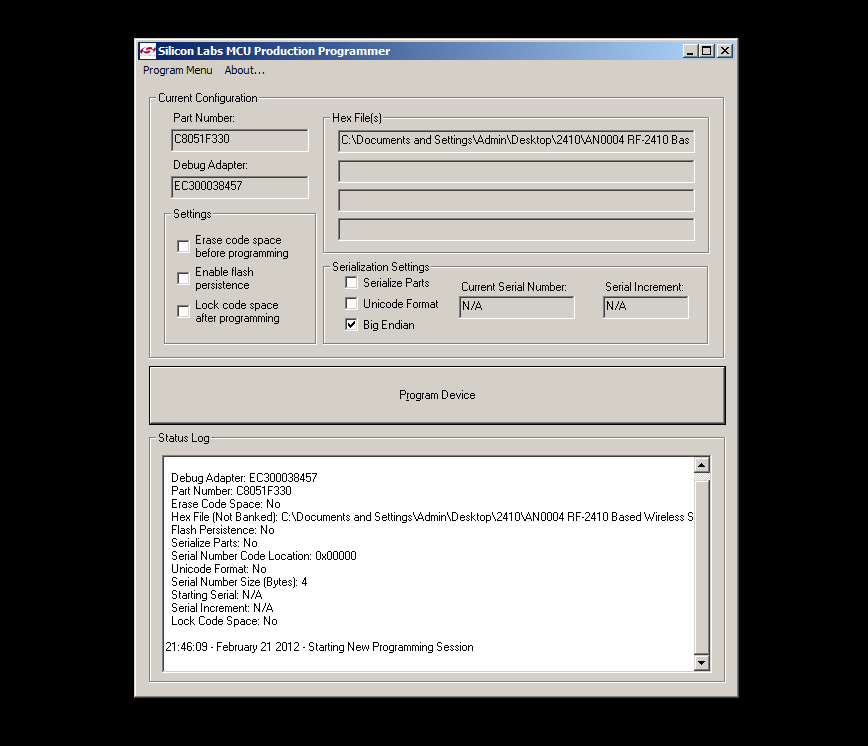The width and height of the screenshot is (868, 746).
Task: Open the About dialog
Action: click(244, 70)
